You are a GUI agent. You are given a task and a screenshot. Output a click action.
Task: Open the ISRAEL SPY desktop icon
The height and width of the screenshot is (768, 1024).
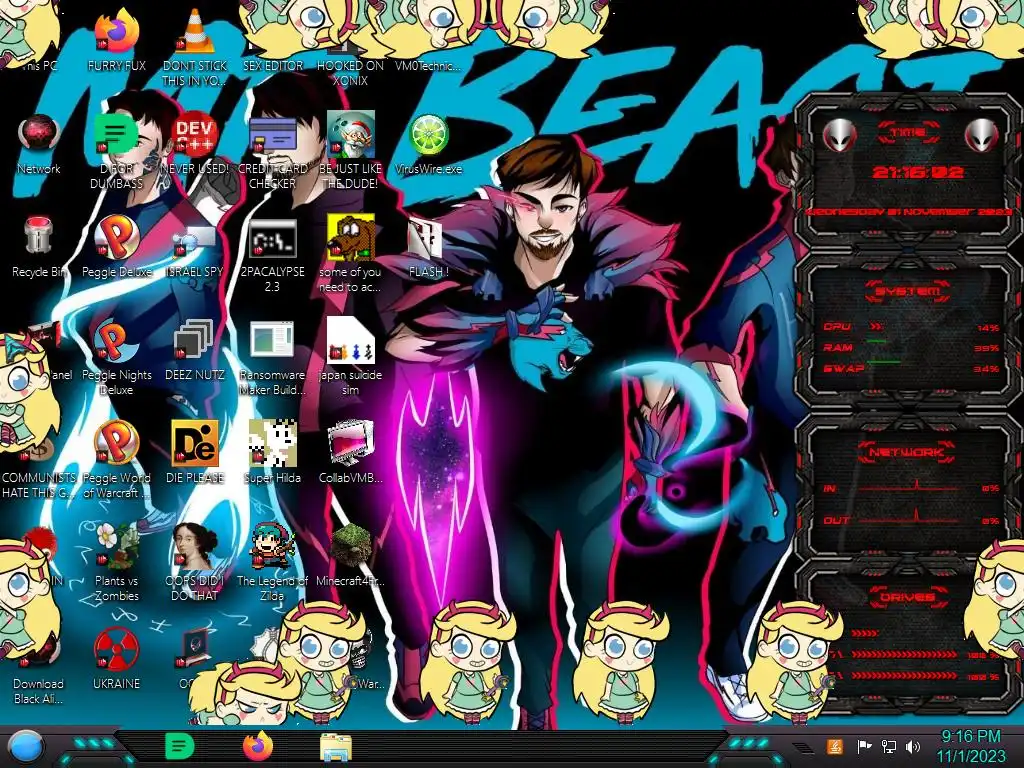coord(195,240)
